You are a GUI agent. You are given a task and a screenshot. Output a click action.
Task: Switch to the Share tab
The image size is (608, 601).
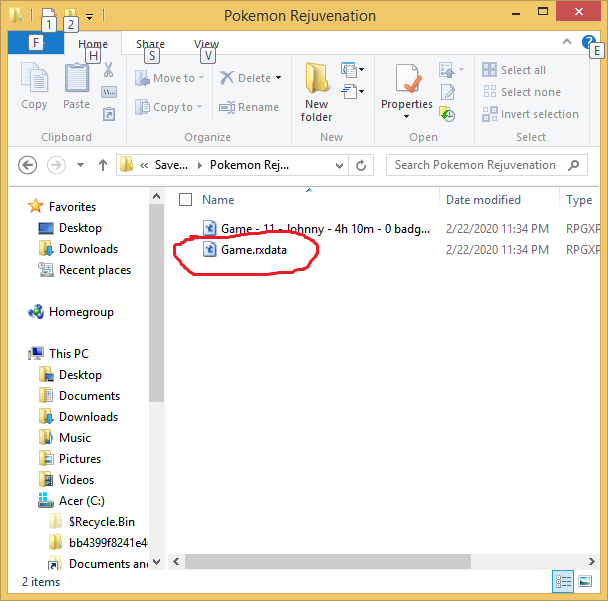(x=150, y=43)
